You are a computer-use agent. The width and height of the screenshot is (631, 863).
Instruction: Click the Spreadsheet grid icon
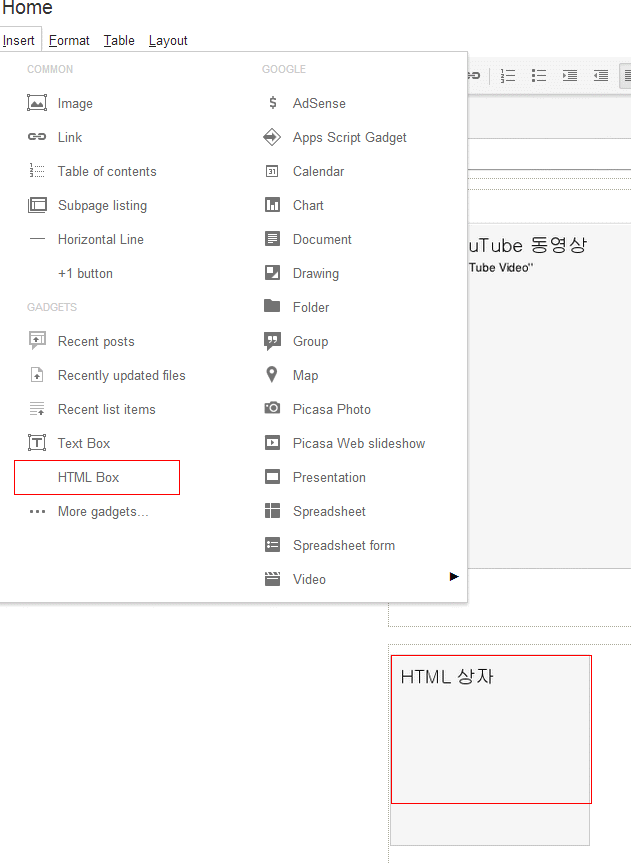pos(272,511)
